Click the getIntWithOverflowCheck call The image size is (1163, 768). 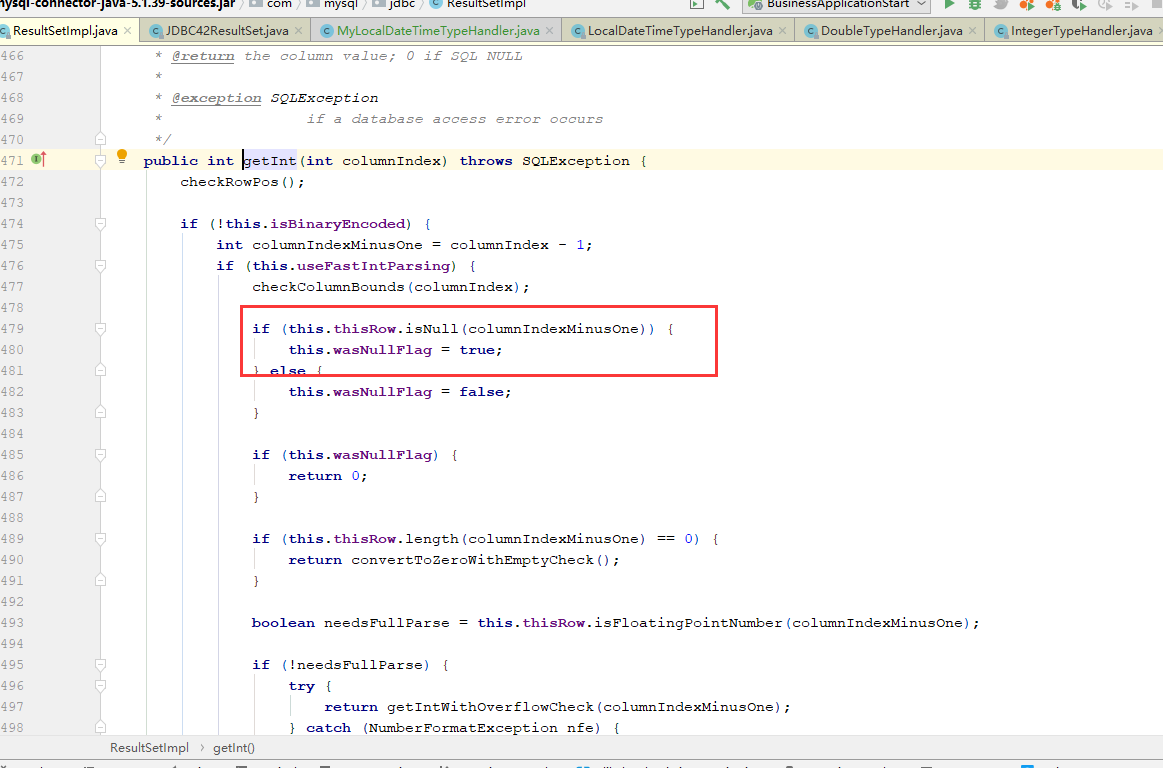coord(490,707)
